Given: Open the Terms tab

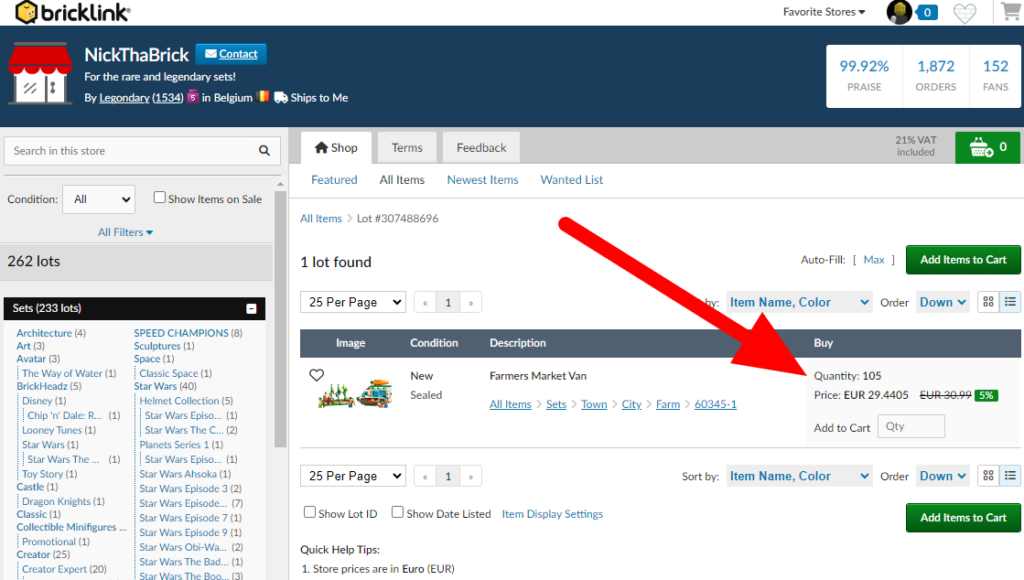Looking at the screenshot, I should 406,148.
